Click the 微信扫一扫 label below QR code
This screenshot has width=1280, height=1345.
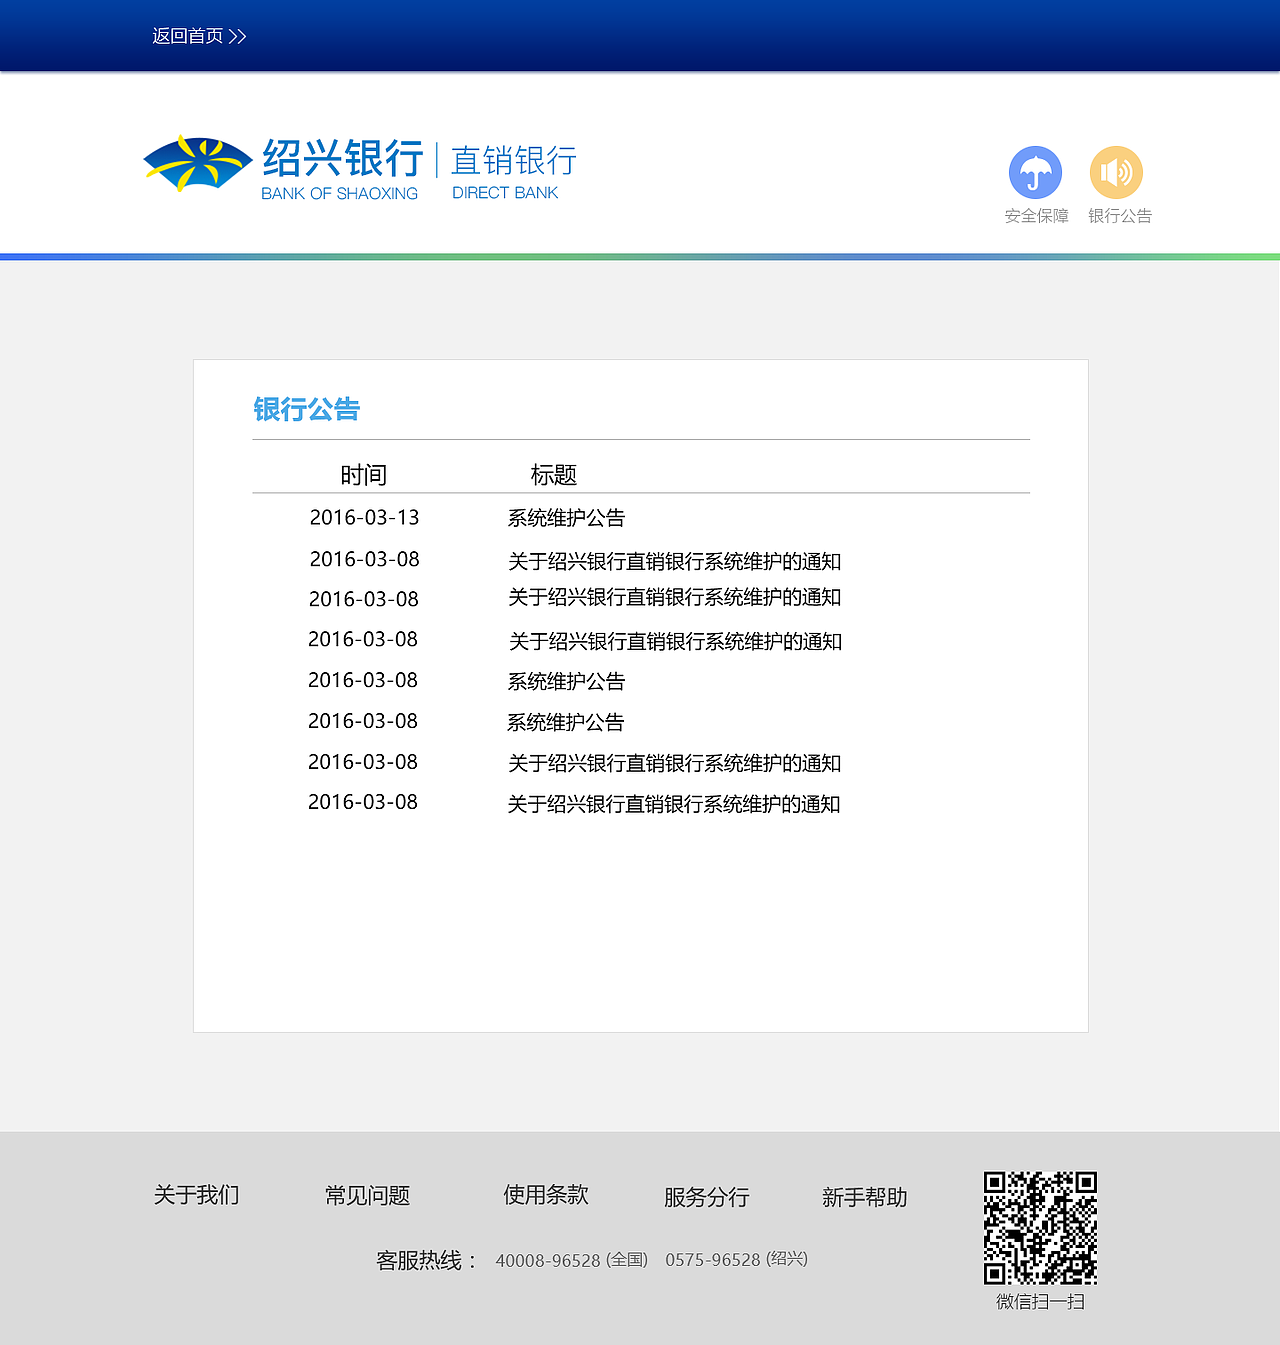(1040, 1302)
